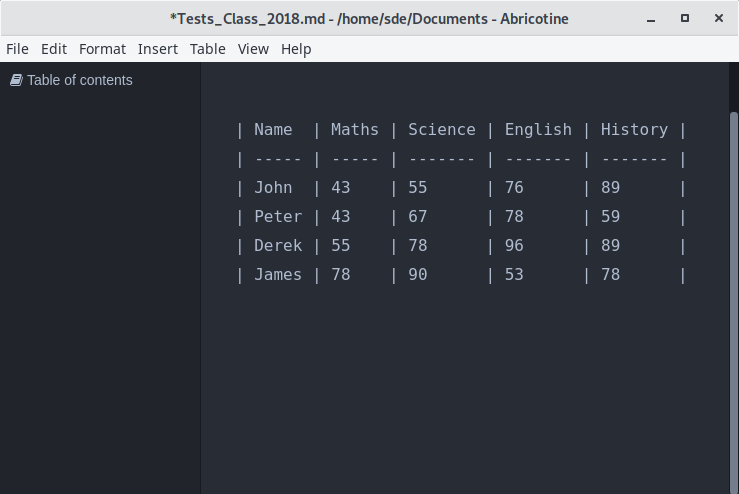Click Derek's History score 89

[610, 246]
